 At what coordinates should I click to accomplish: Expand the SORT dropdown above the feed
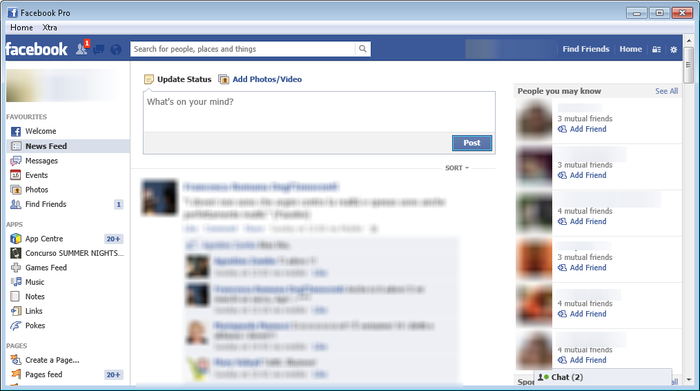pos(457,168)
